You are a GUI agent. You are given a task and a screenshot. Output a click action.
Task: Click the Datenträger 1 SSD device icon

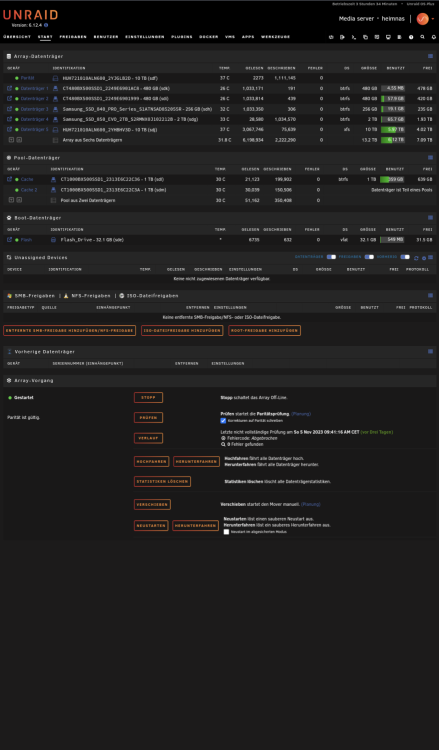click(55, 88)
